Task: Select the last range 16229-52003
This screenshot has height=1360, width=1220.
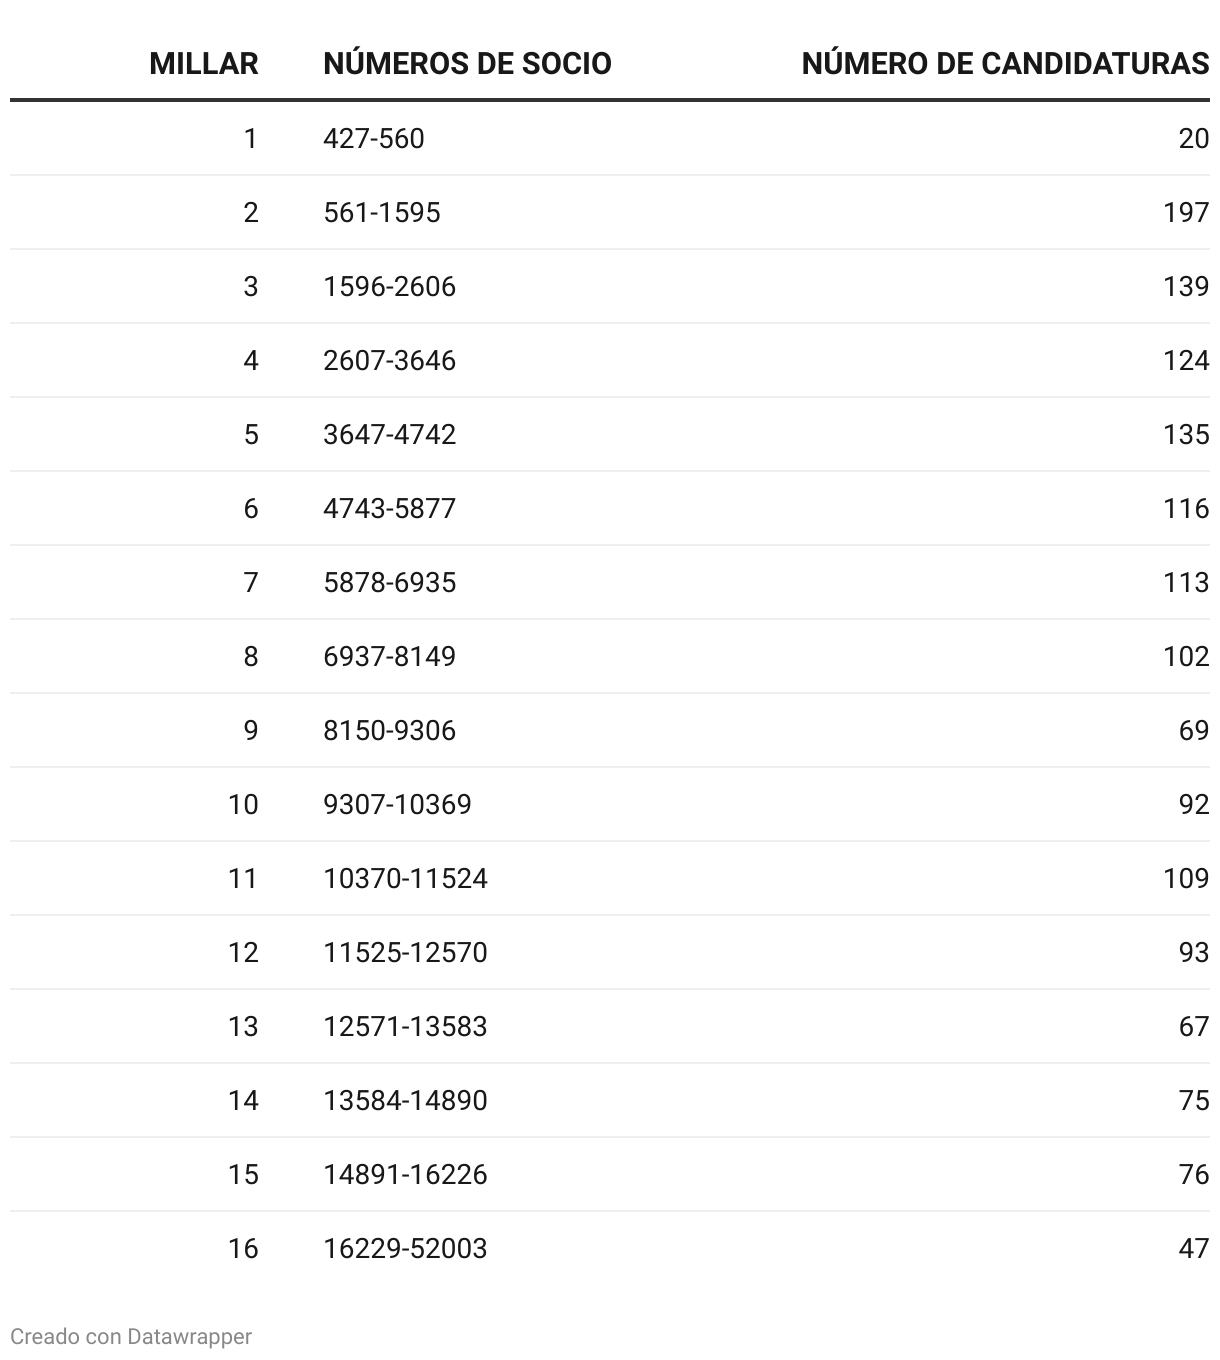Action: 405,1248
